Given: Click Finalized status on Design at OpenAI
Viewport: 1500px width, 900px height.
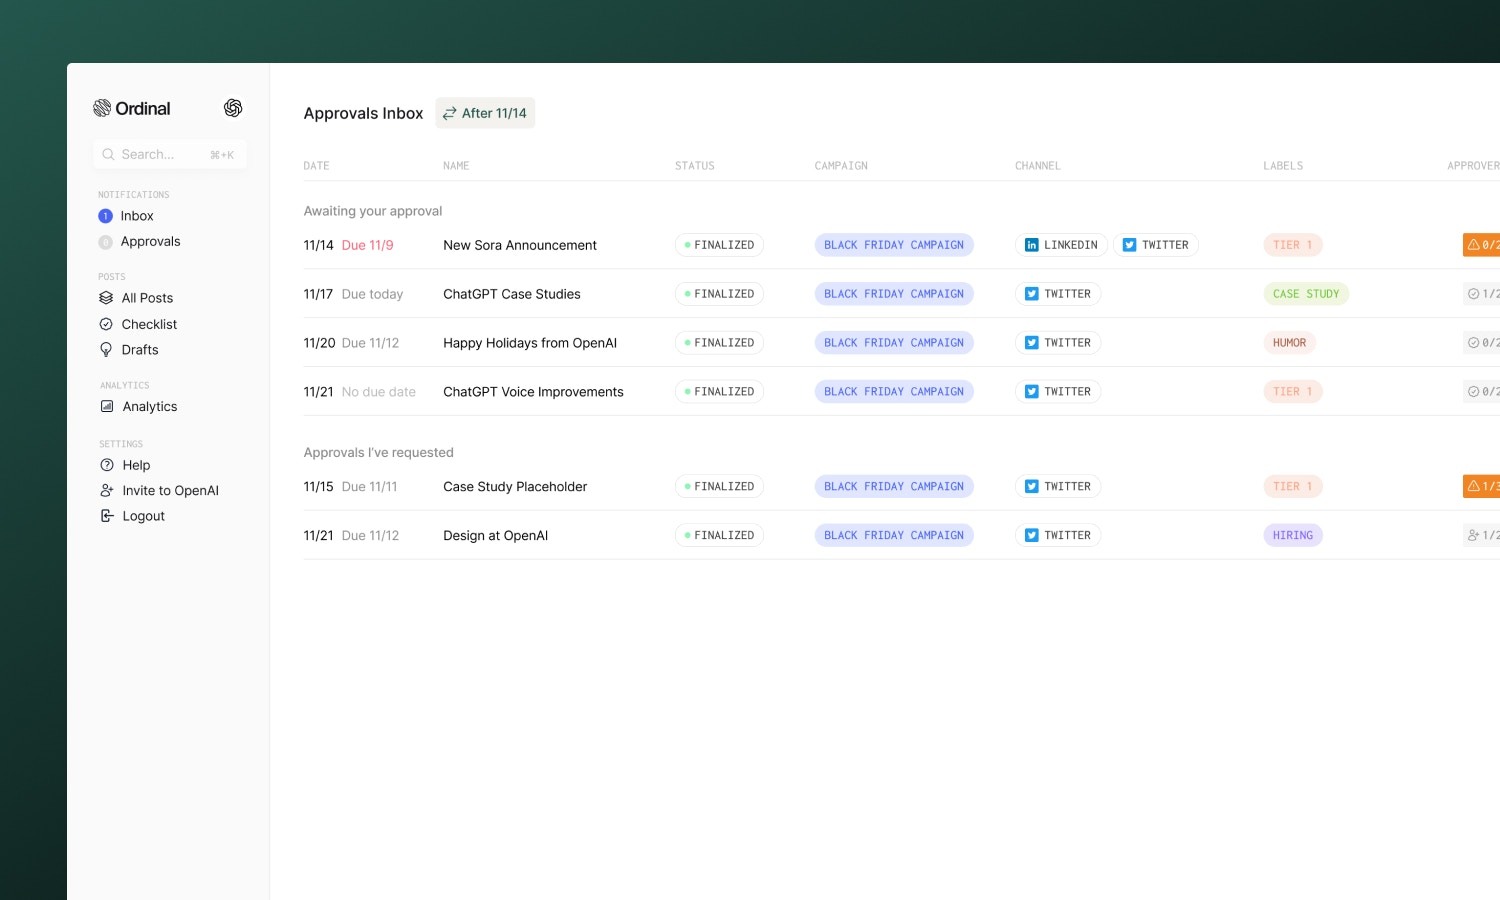Looking at the screenshot, I should click(x=719, y=536).
